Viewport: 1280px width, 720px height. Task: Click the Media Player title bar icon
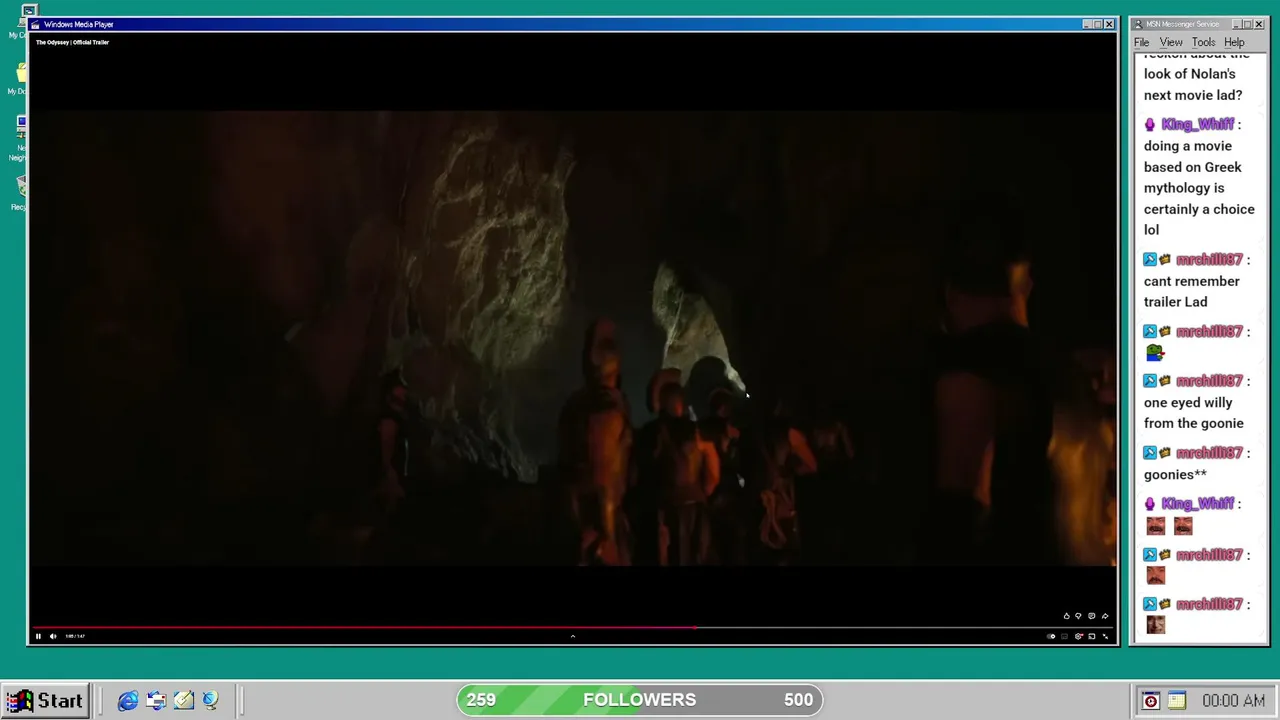pyautogui.click(x=35, y=24)
